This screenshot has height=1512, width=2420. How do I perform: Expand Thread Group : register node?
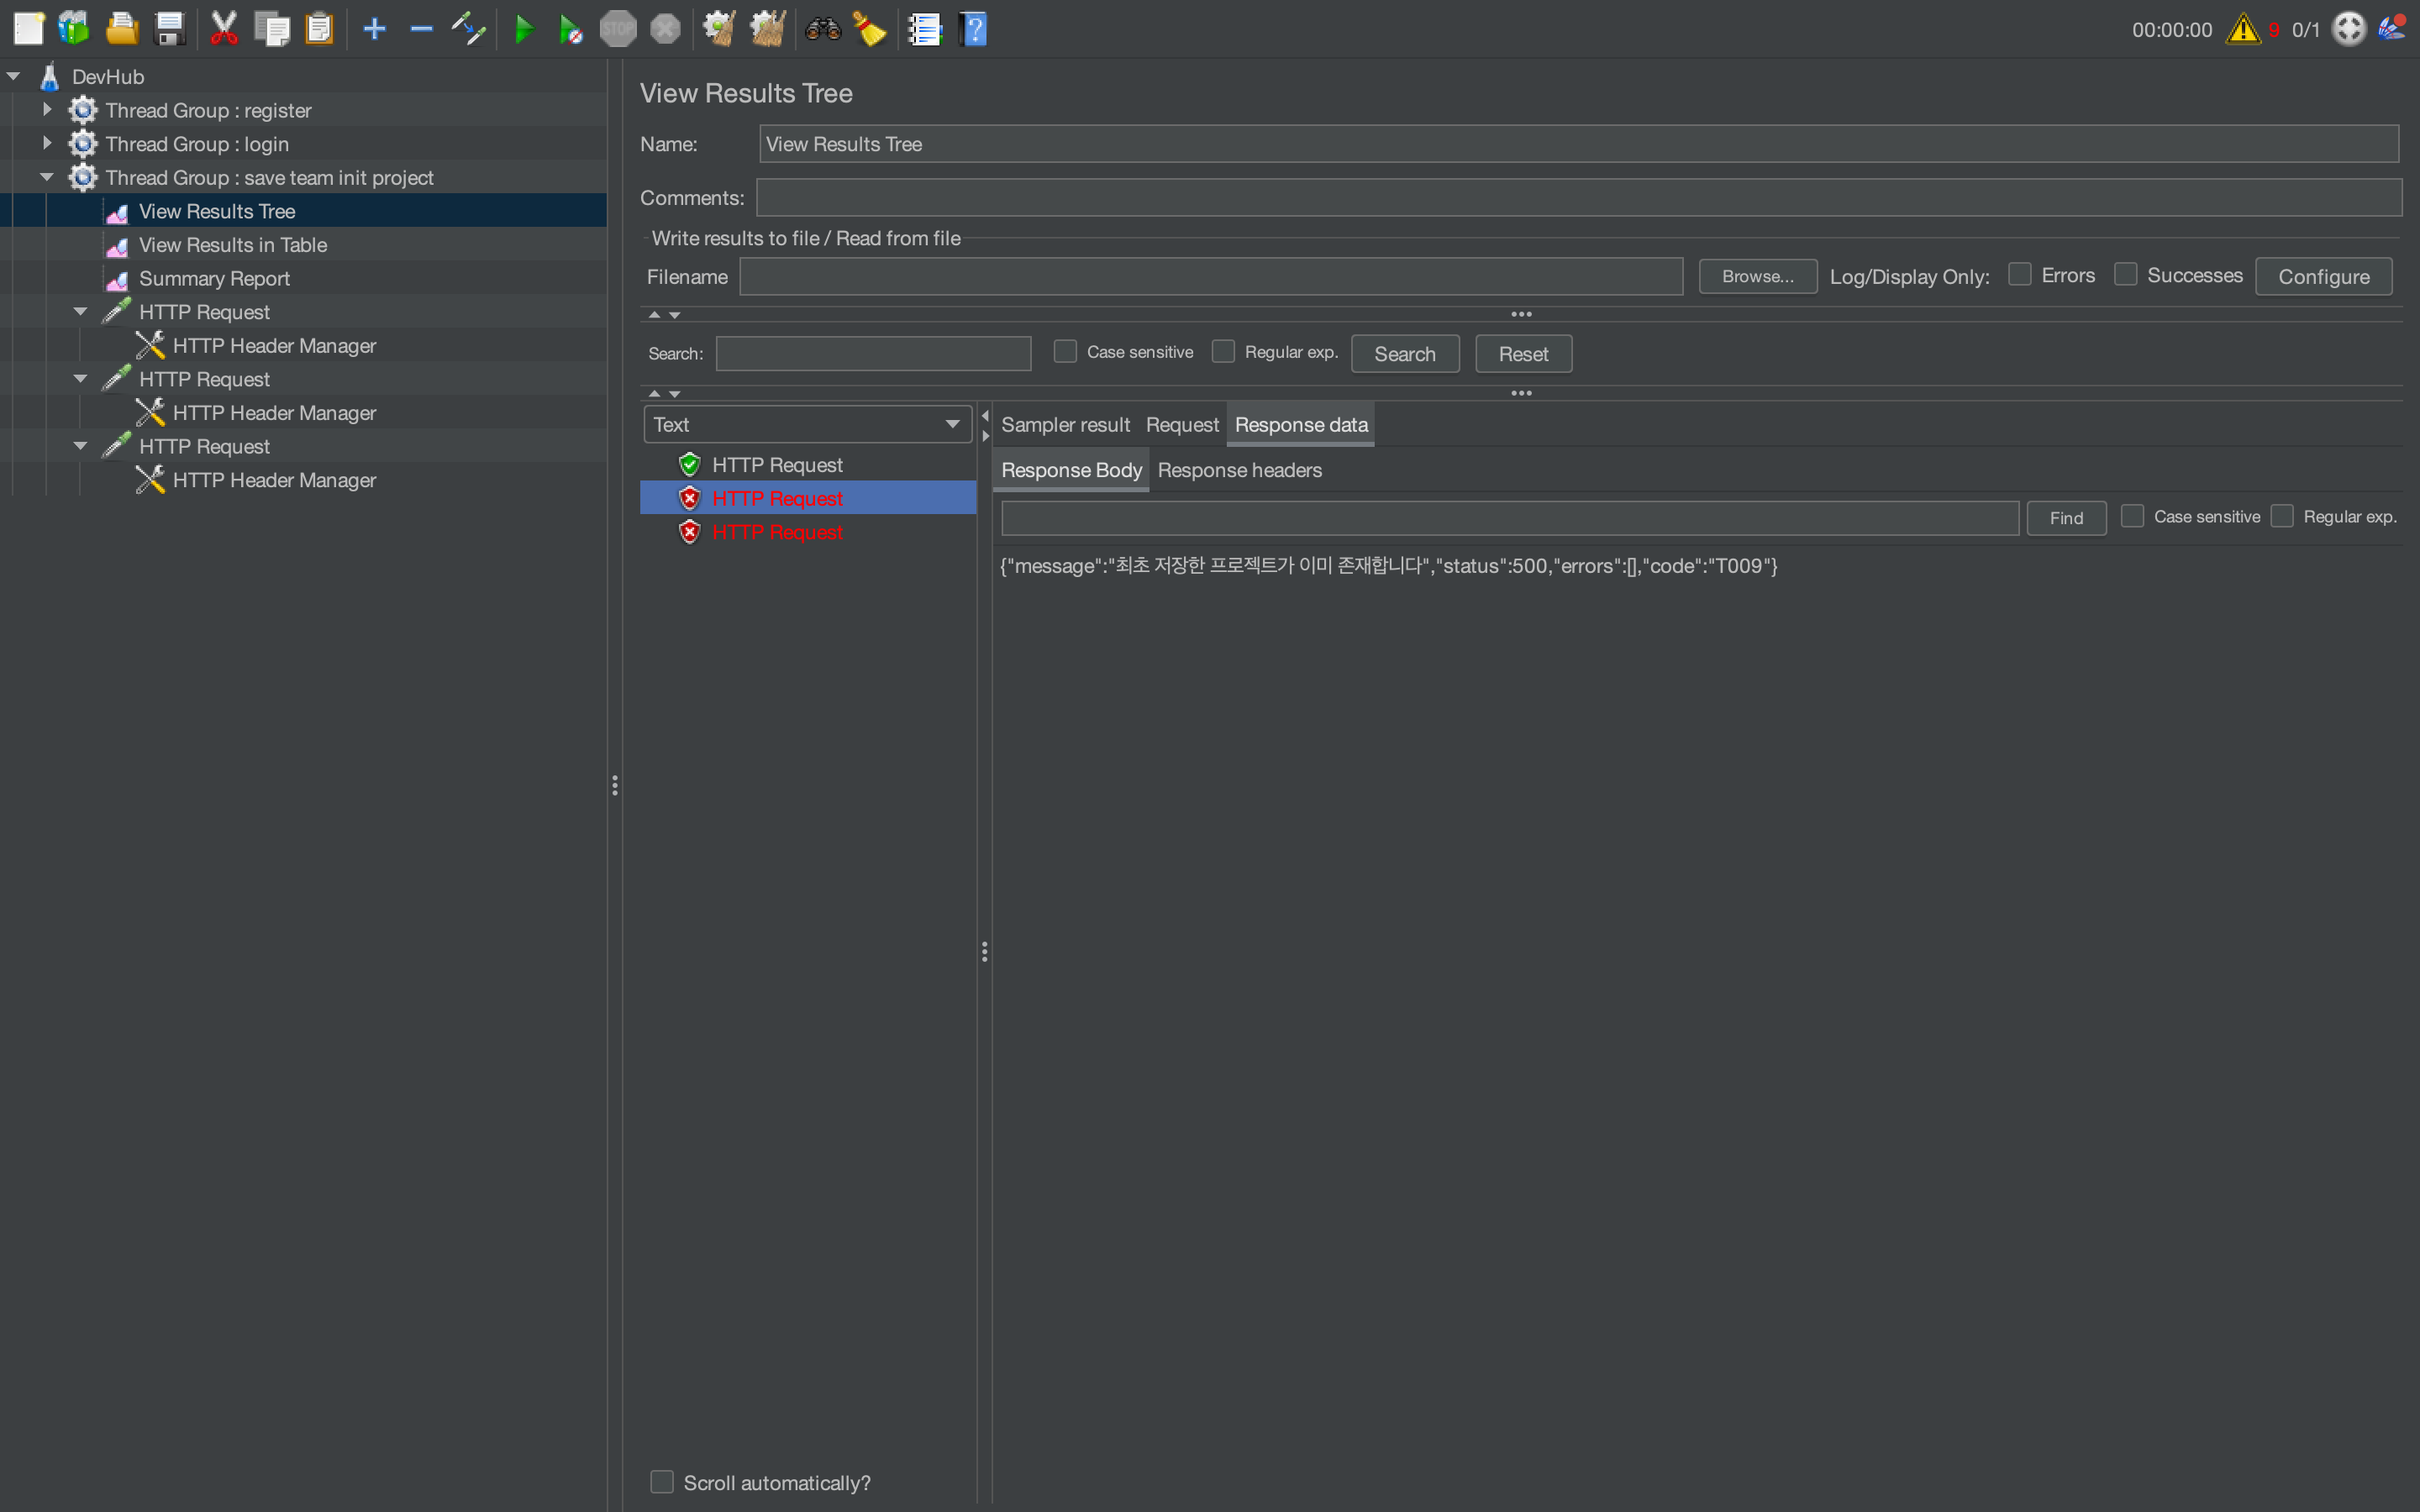point(47,110)
